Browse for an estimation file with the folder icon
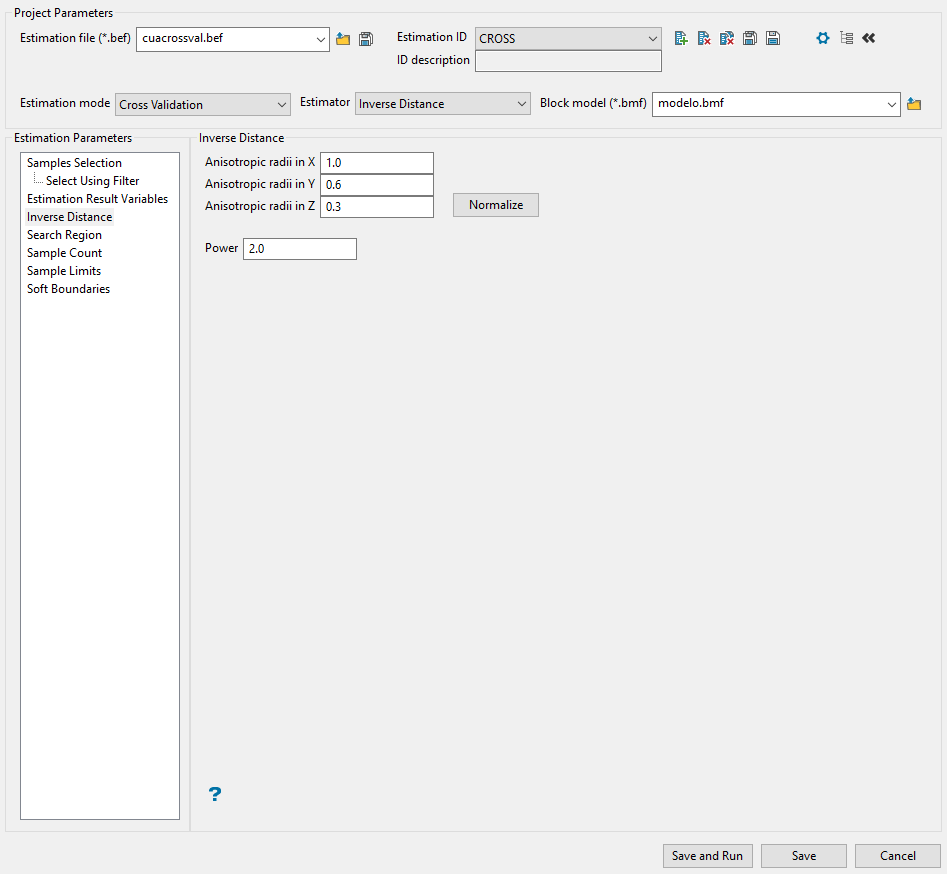This screenshot has height=874, width=947. pos(343,39)
